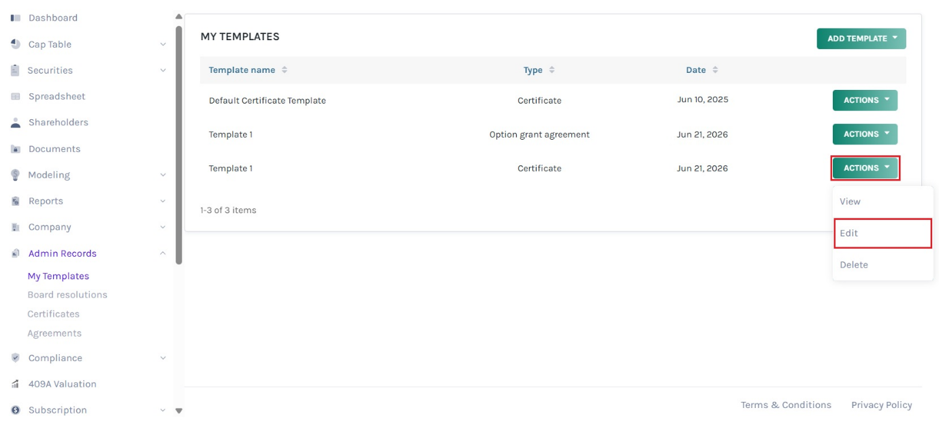Click the Date column header

[696, 70]
